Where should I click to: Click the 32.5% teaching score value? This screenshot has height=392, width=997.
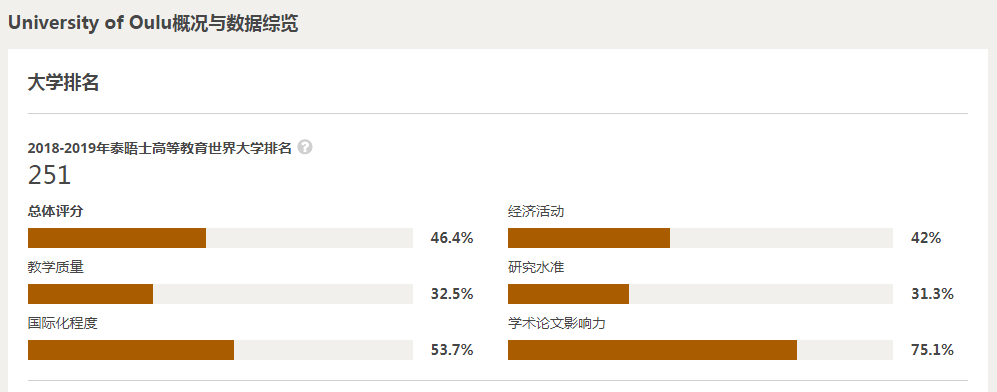coord(452,294)
